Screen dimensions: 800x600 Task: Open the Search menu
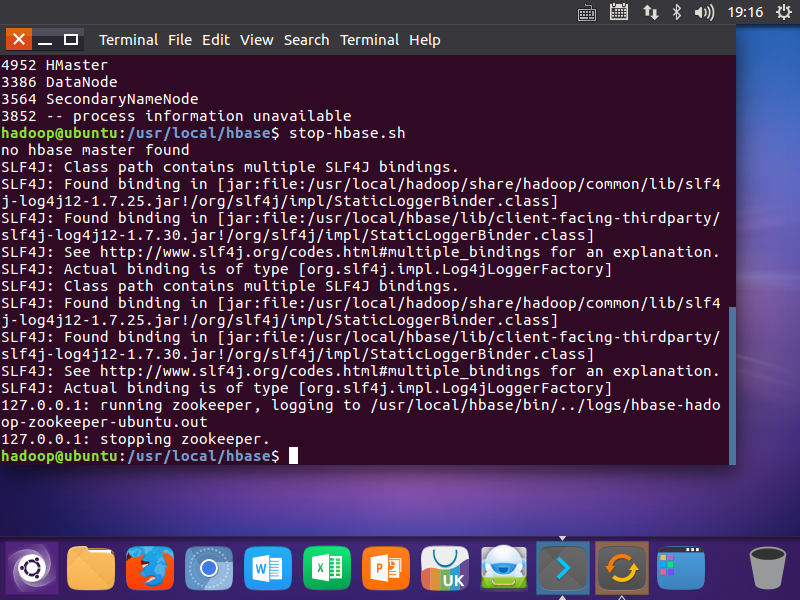[x=307, y=40]
